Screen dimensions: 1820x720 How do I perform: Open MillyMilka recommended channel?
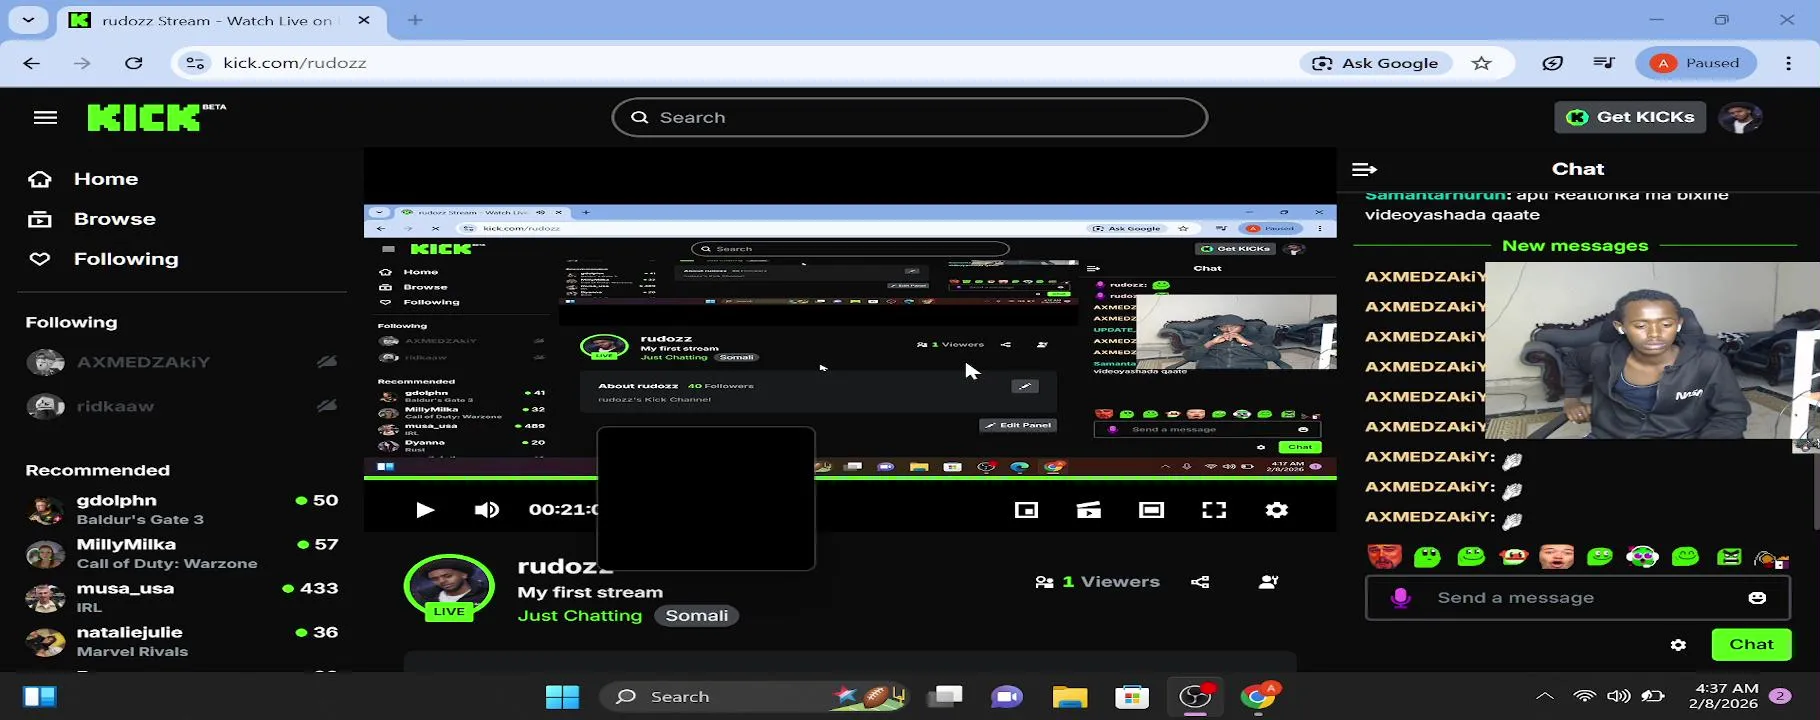181,553
